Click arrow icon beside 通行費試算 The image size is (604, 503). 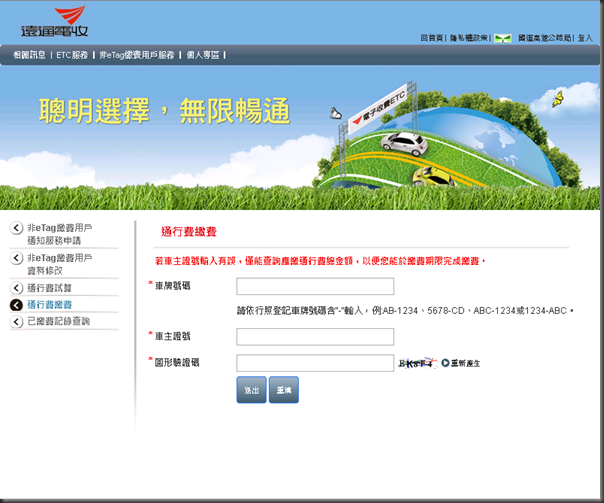16,288
